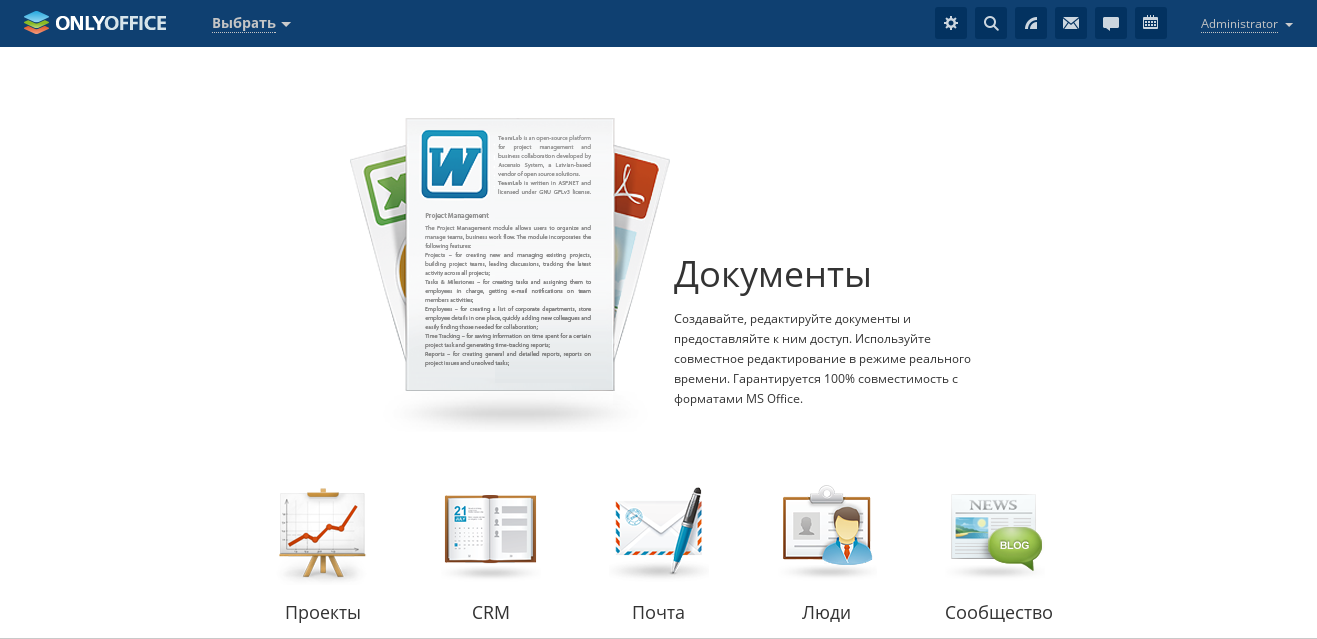The image size is (1317, 639).
Task: Click the search magnifier icon
Action: coord(991,23)
